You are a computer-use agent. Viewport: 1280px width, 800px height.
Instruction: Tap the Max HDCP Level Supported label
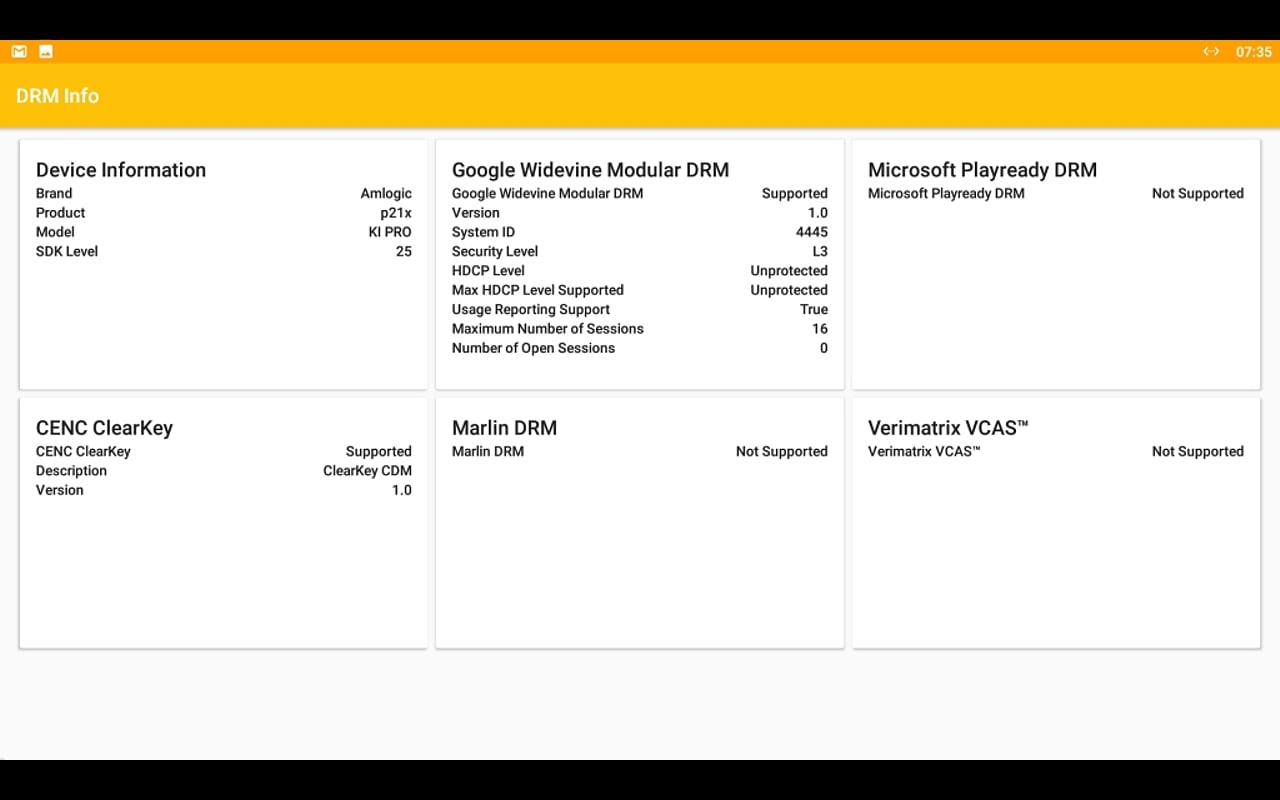538,290
